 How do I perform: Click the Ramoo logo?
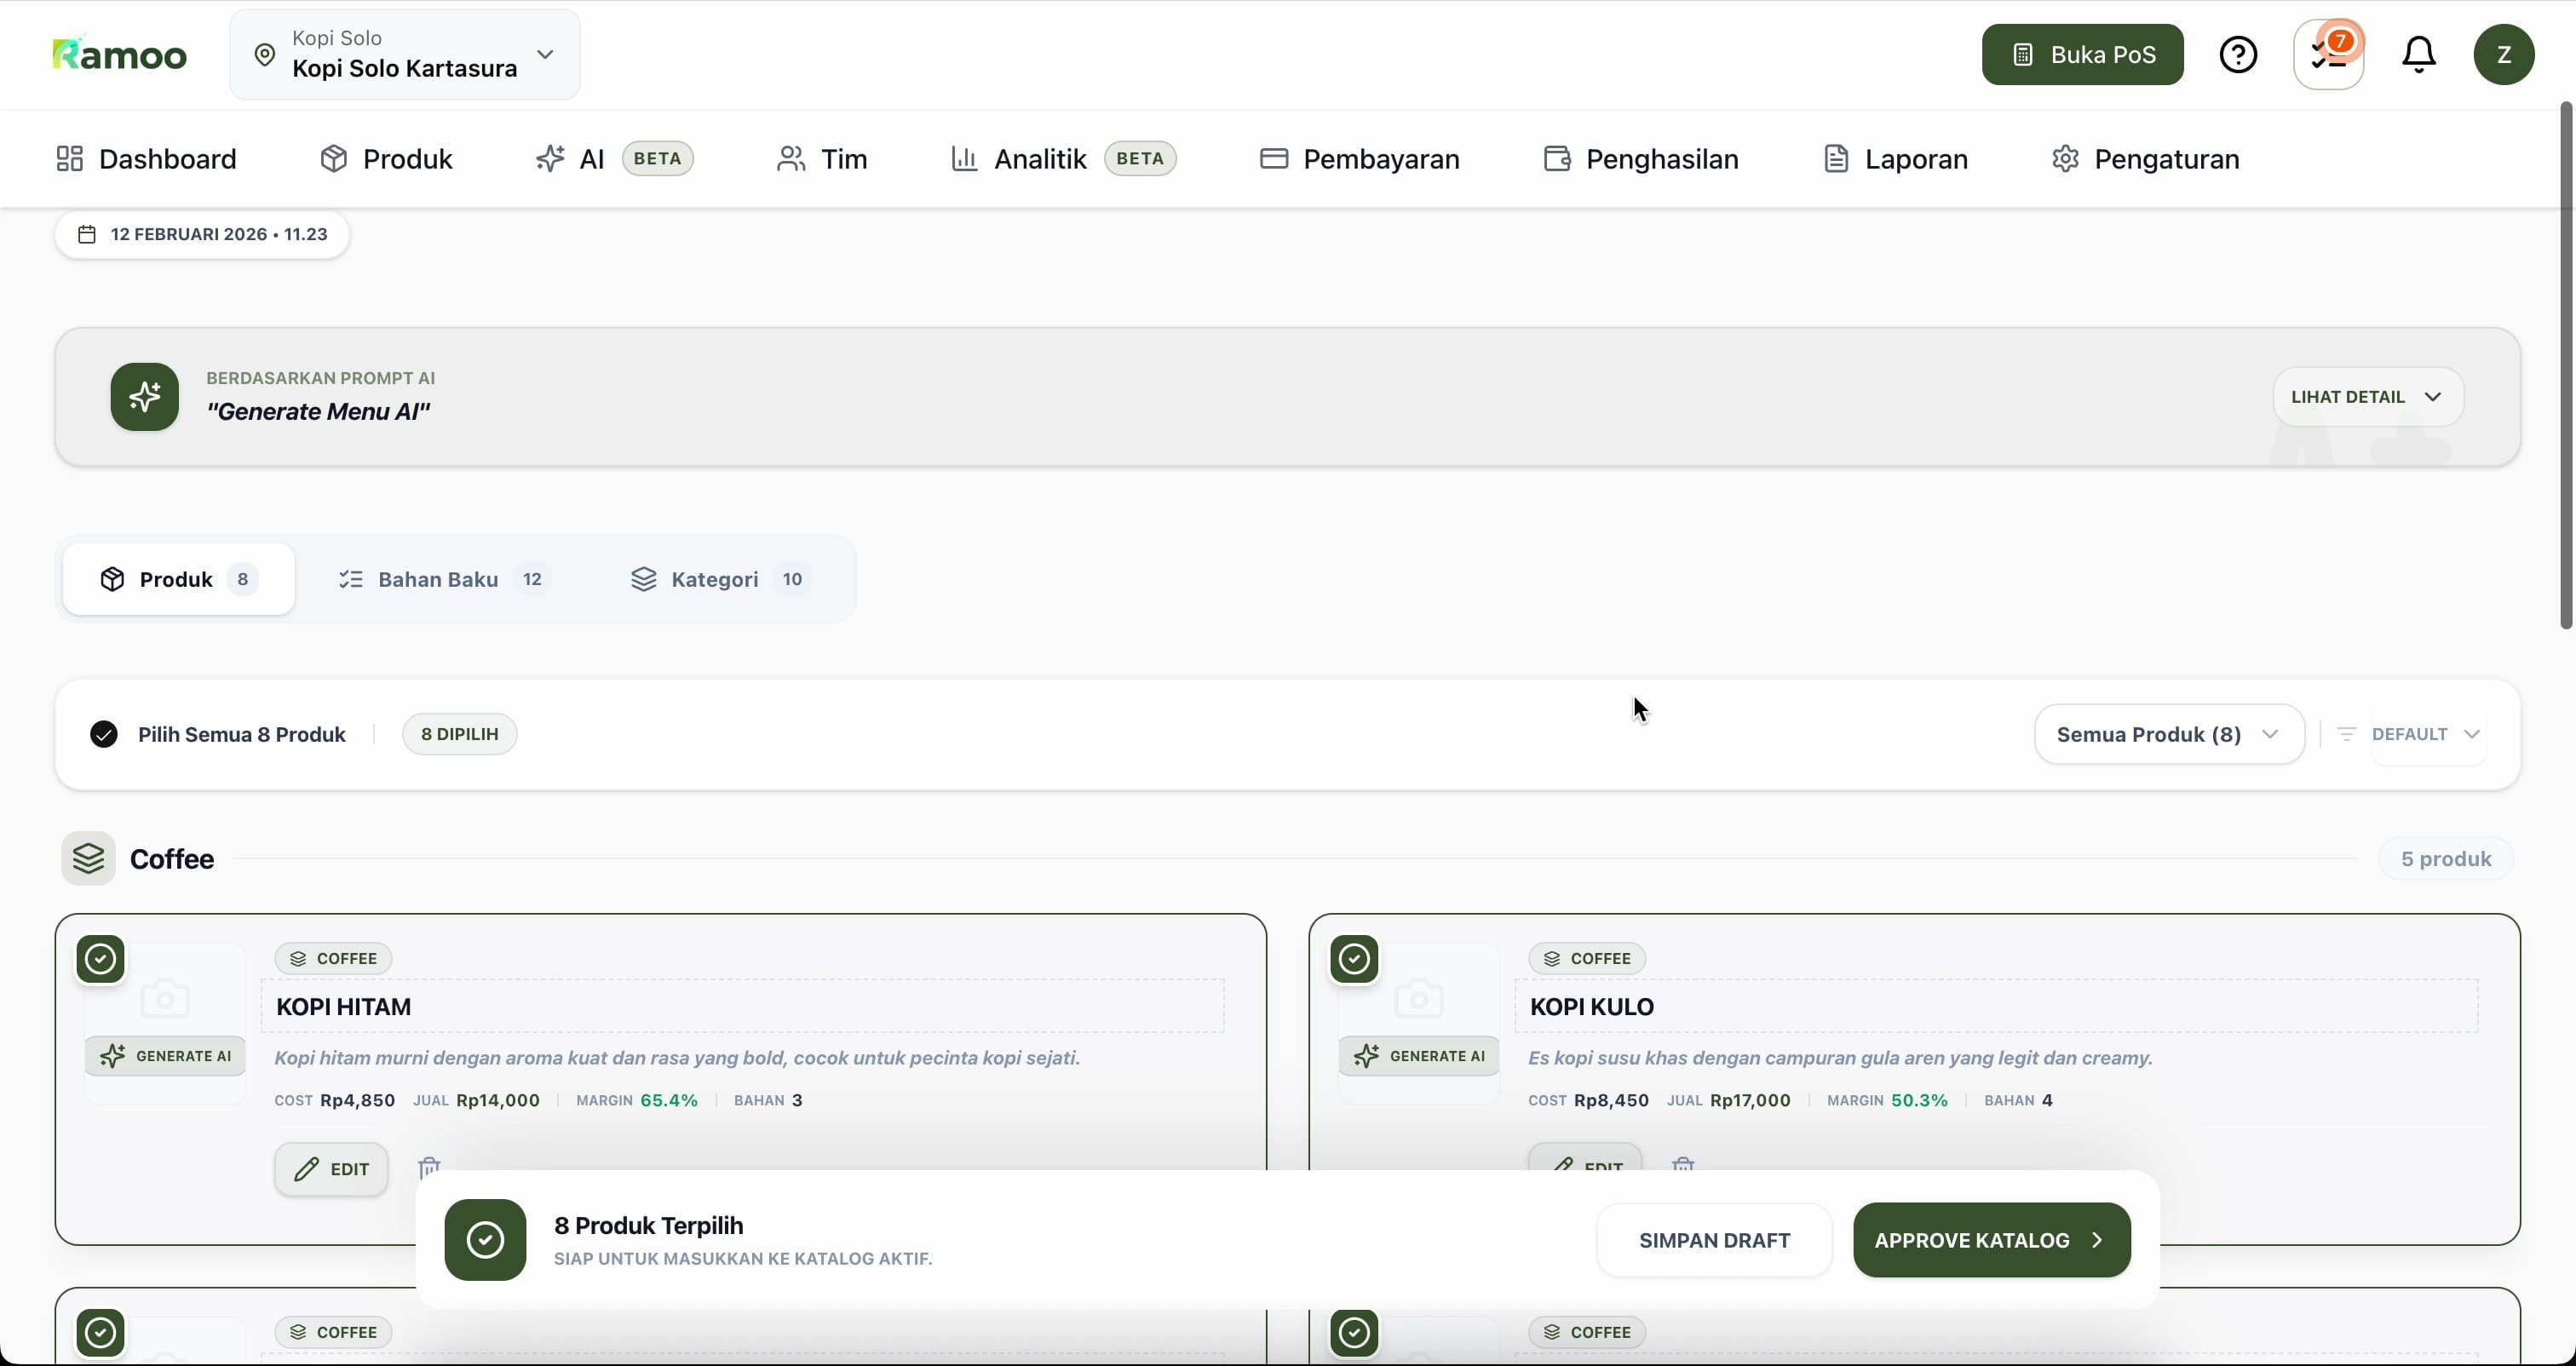(x=119, y=54)
